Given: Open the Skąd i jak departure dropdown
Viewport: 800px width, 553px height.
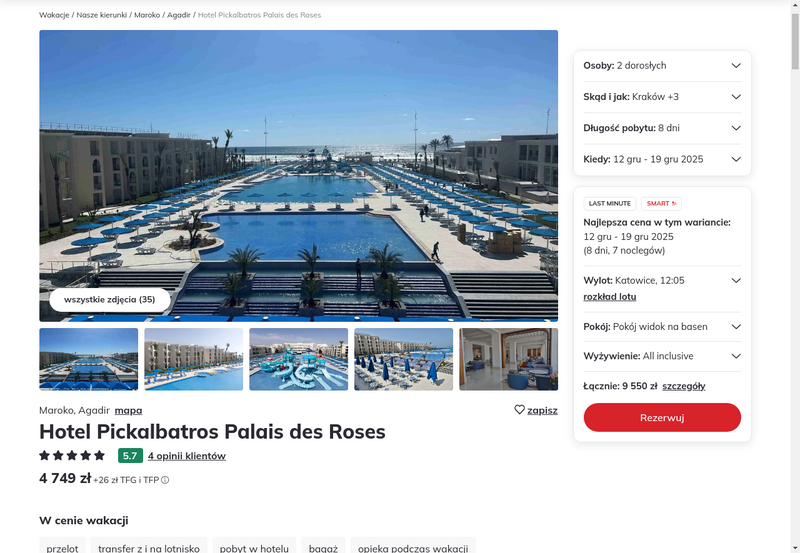Looking at the screenshot, I should (662, 97).
